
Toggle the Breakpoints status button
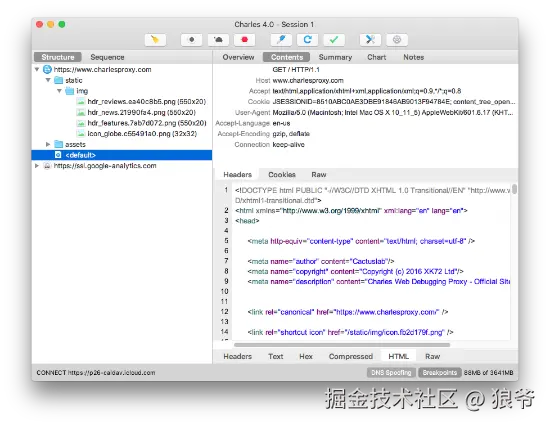(440, 372)
